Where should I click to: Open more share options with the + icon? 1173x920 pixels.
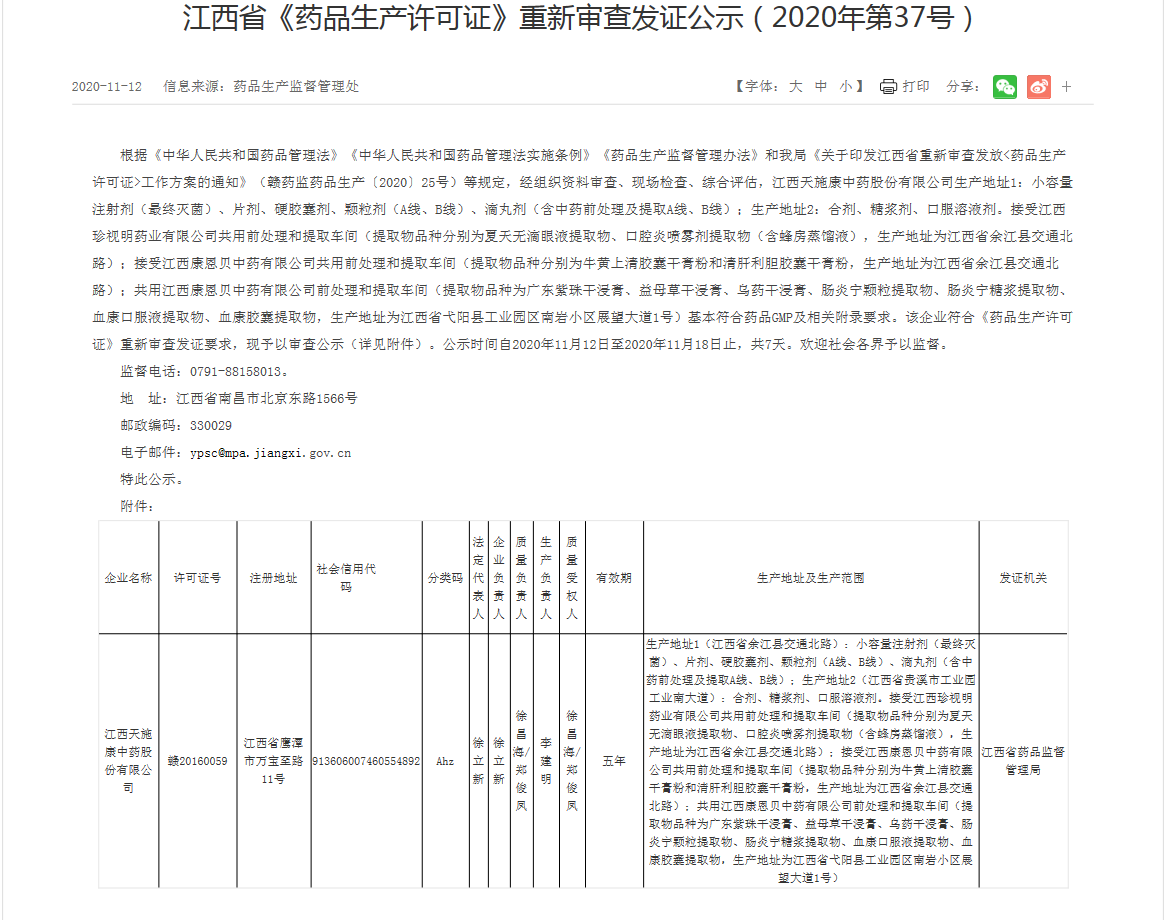1066,87
